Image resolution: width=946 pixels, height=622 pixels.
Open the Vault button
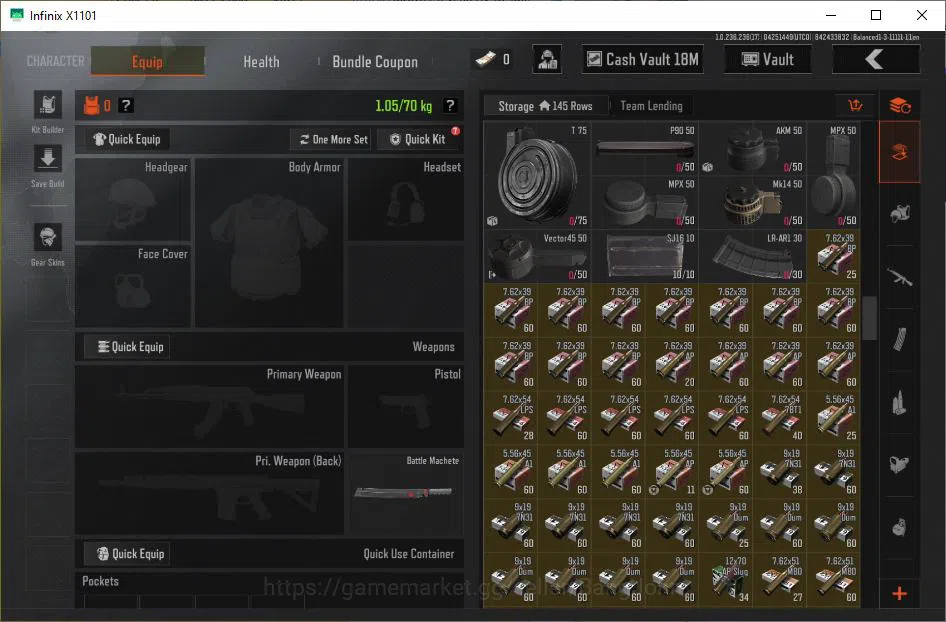(x=767, y=59)
